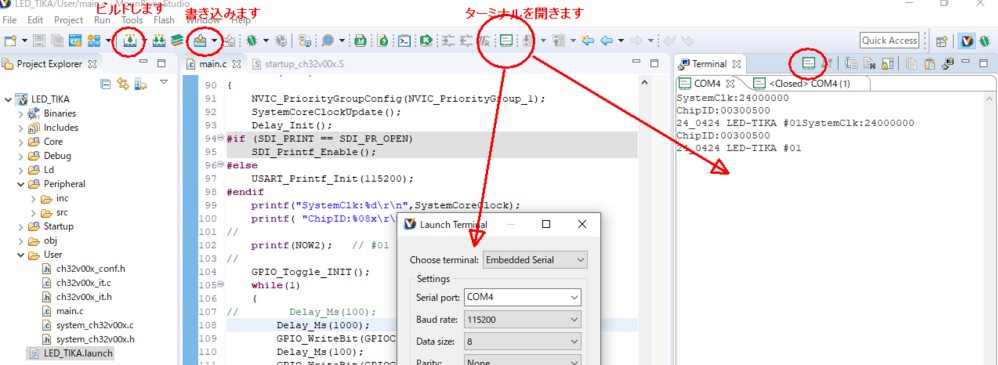This screenshot has height=365, width=998.
Task: Click the Copy icon in Terminal toolbar
Action: click(912, 64)
